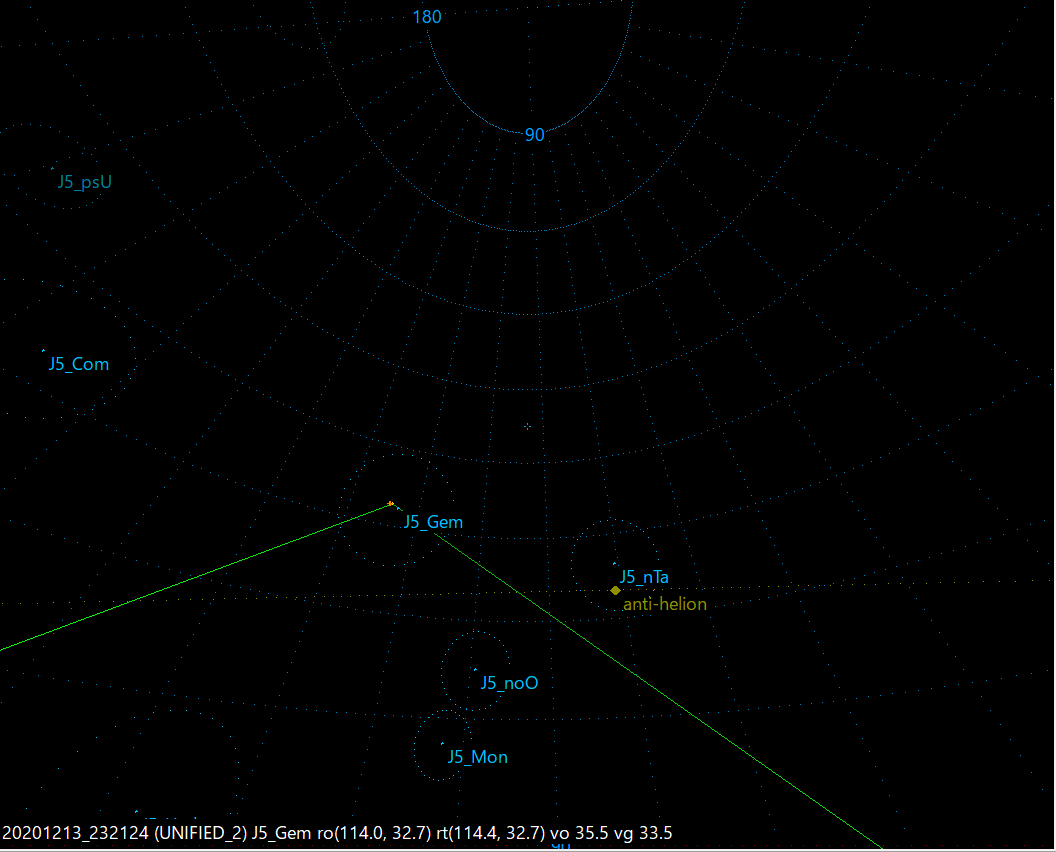This screenshot has height=852, width=1056.
Task: Click the J5_noO shower label
Action: 508,682
